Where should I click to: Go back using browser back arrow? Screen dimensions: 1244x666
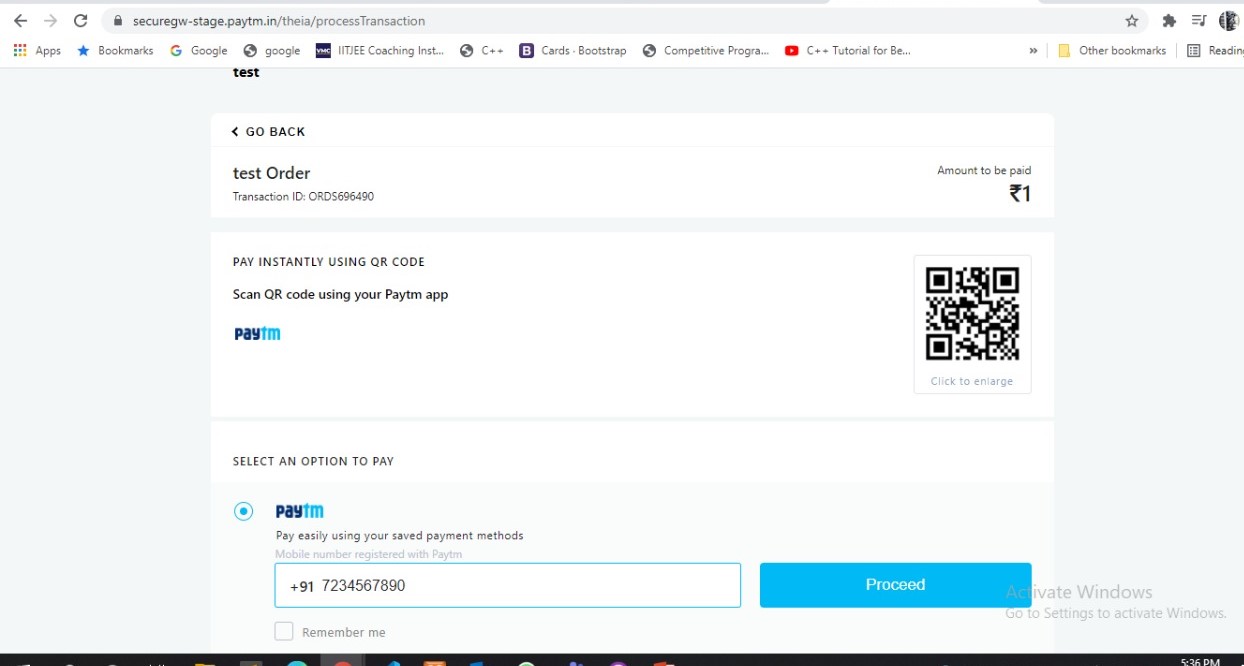coord(20,21)
